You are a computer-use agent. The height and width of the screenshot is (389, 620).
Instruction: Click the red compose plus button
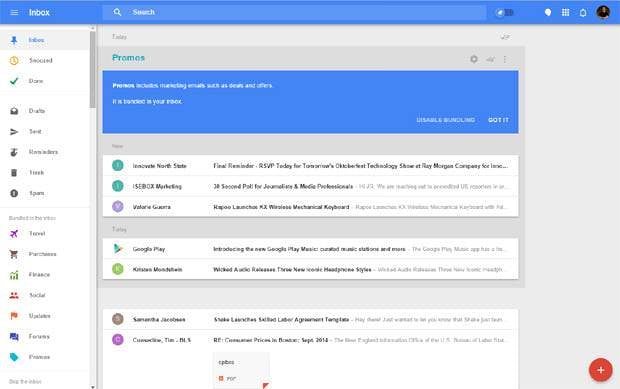601,370
